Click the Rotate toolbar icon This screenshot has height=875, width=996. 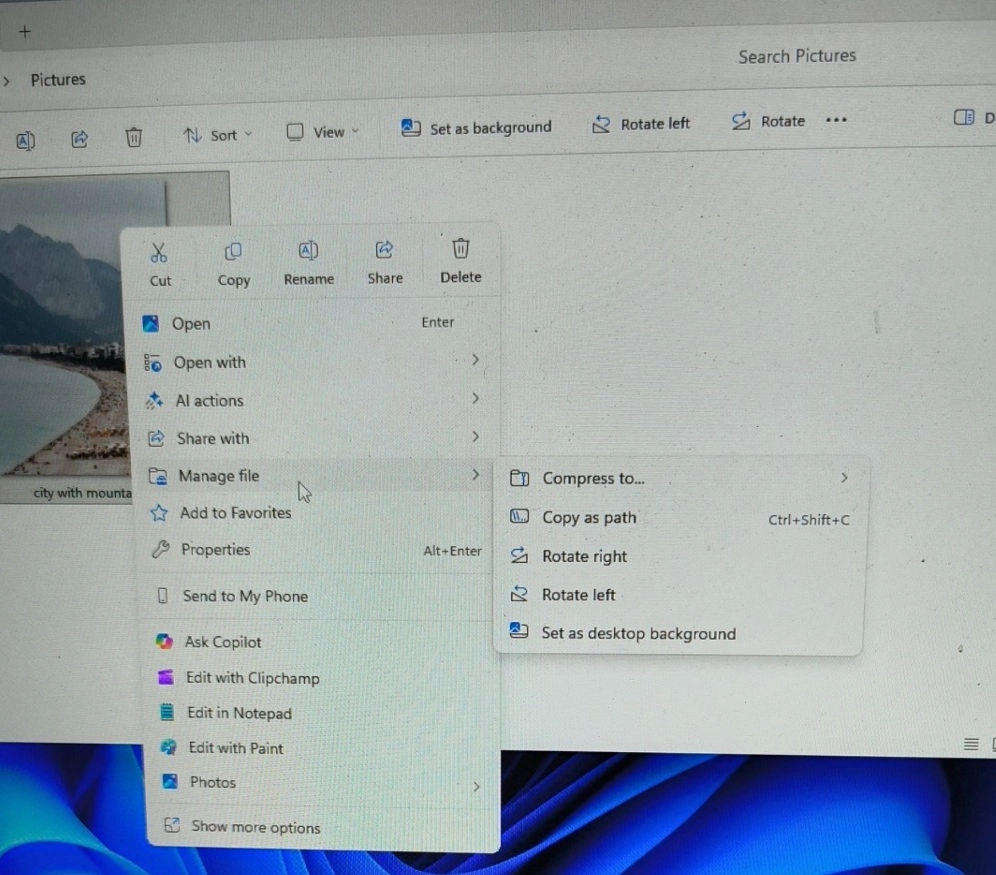pyautogui.click(x=741, y=121)
